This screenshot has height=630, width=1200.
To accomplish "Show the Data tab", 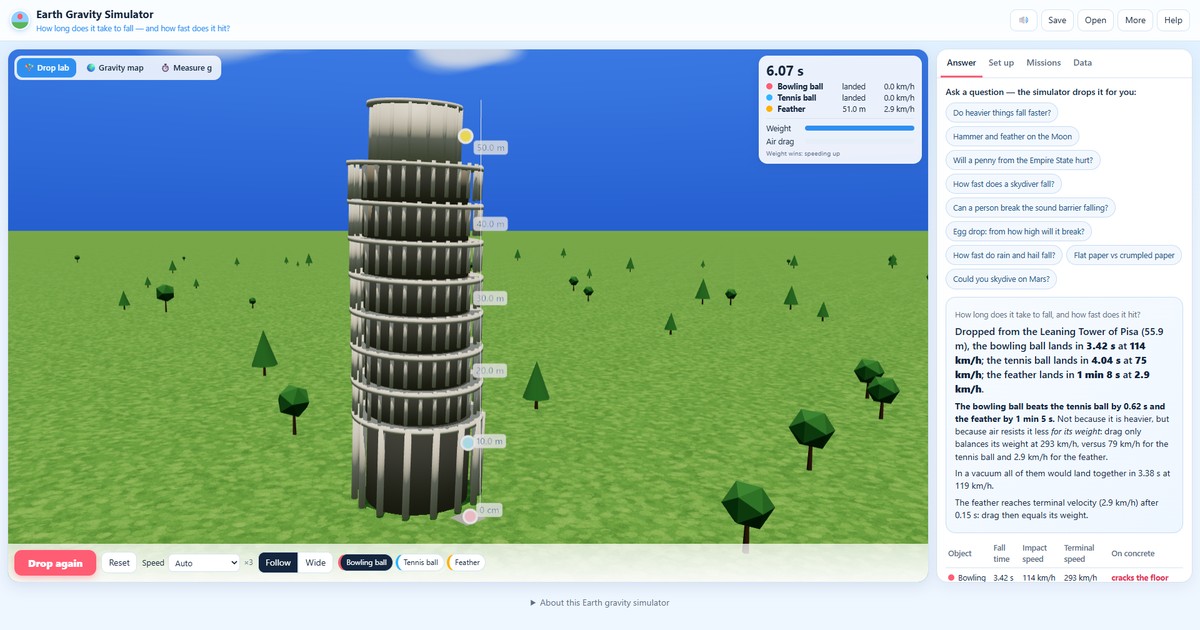I will [x=1082, y=63].
